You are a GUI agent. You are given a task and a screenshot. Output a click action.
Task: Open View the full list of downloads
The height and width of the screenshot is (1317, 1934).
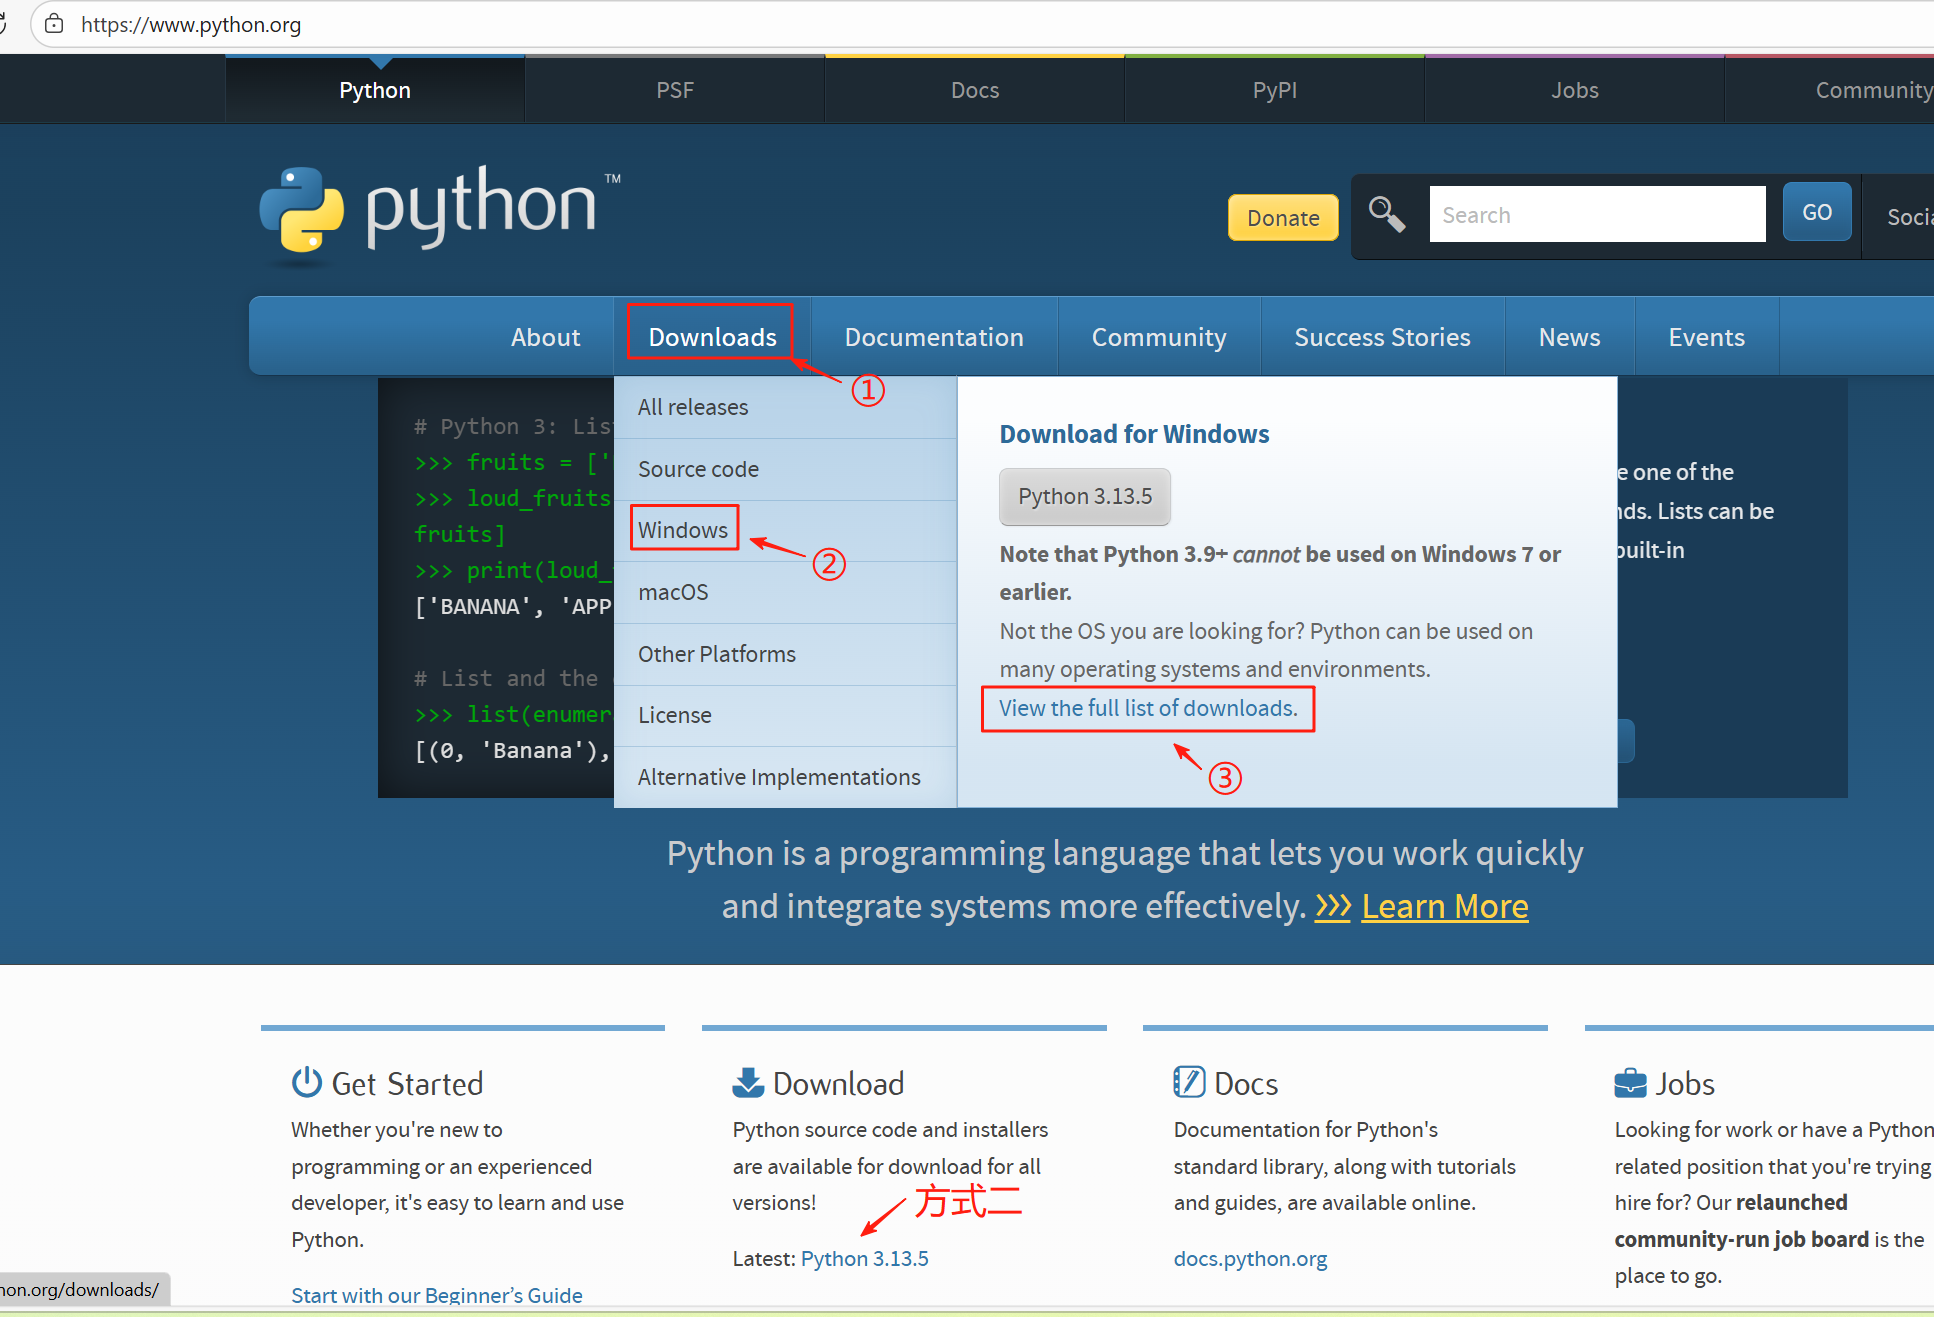click(x=1148, y=708)
